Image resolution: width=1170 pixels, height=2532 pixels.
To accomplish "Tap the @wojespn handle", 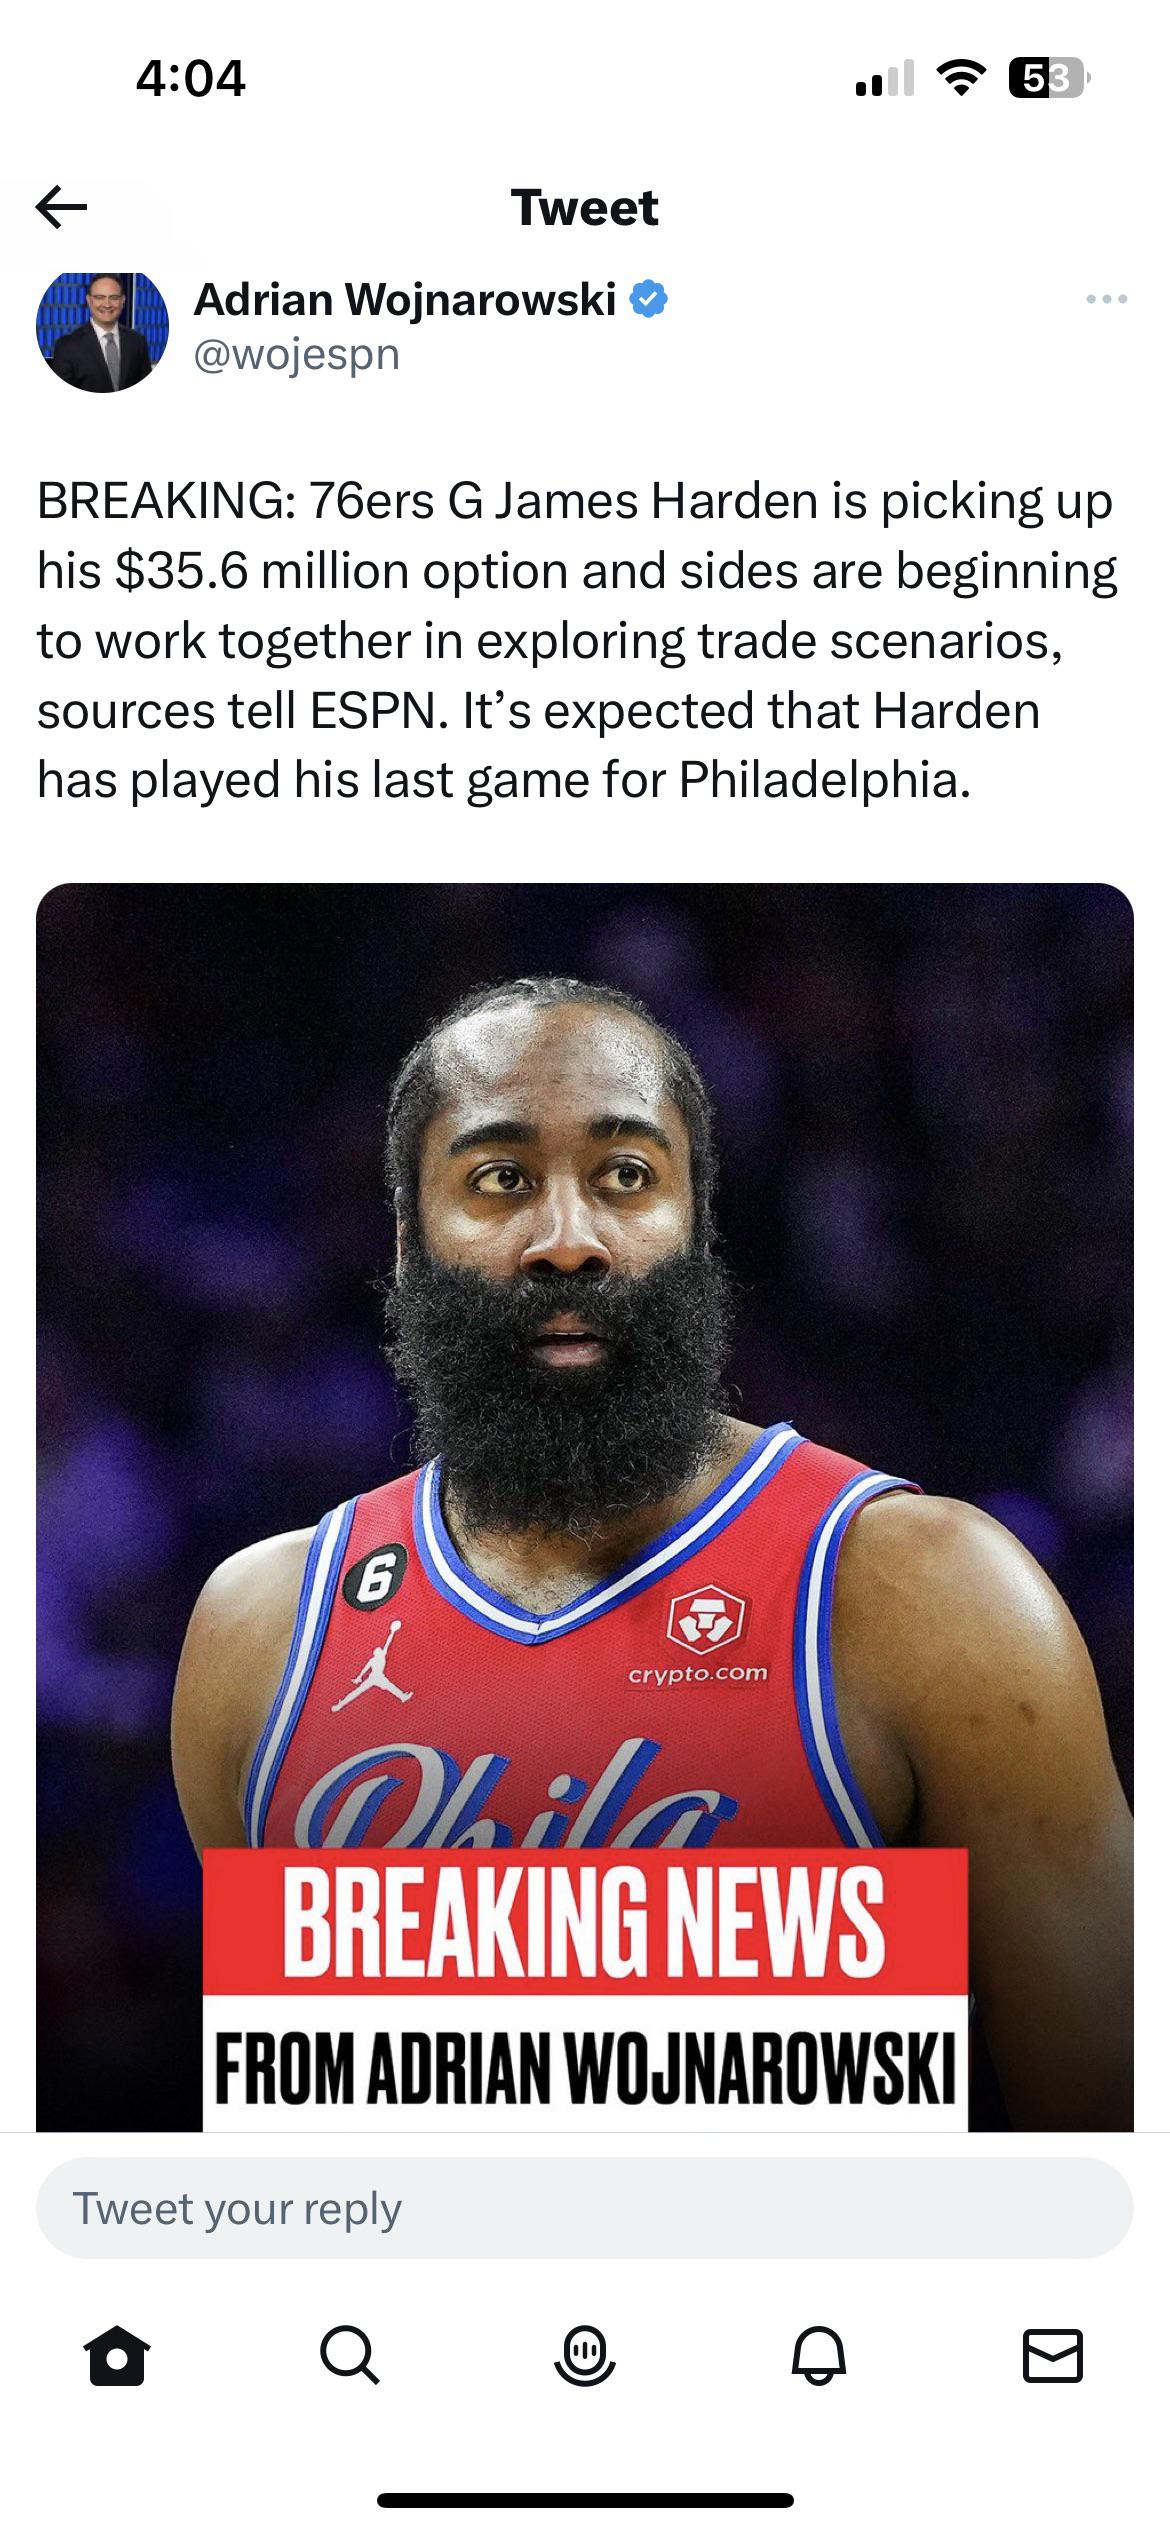I will pyautogui.click(x=297, y=355).
